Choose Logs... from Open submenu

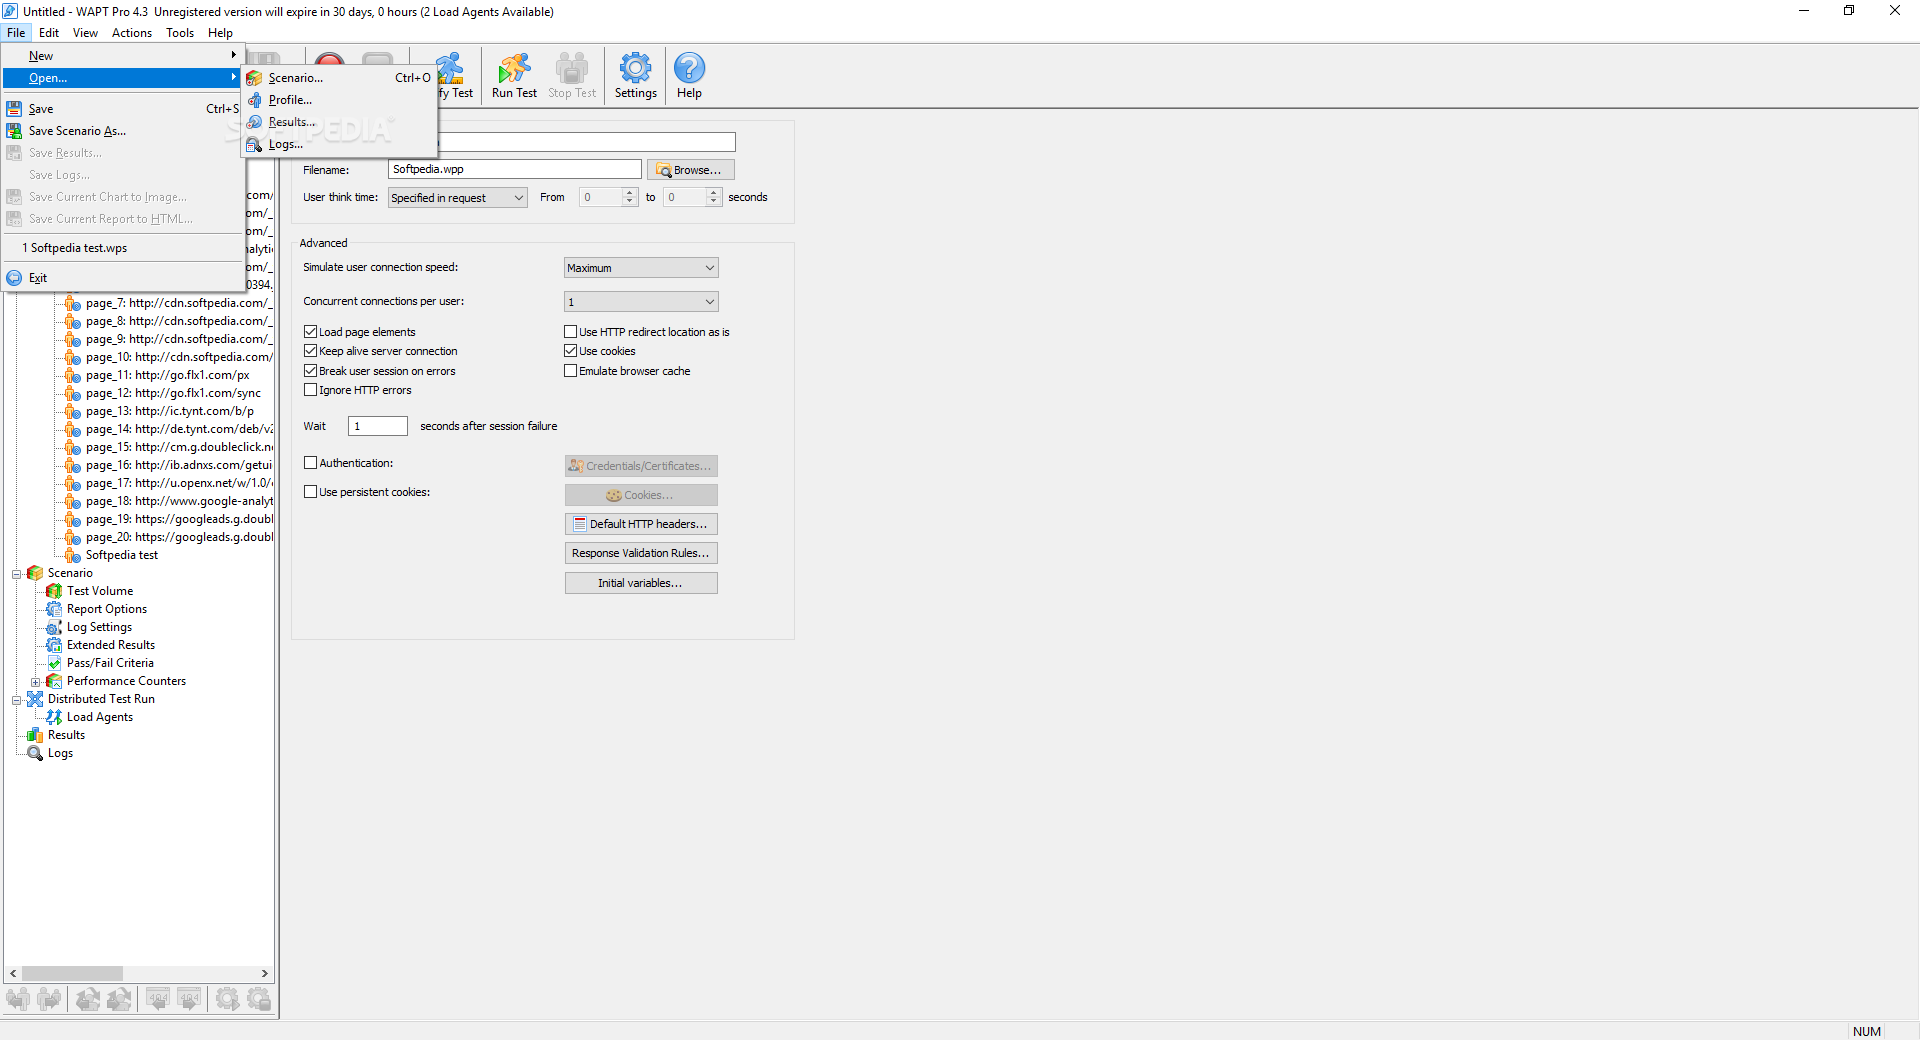click(x=339, y=144)
